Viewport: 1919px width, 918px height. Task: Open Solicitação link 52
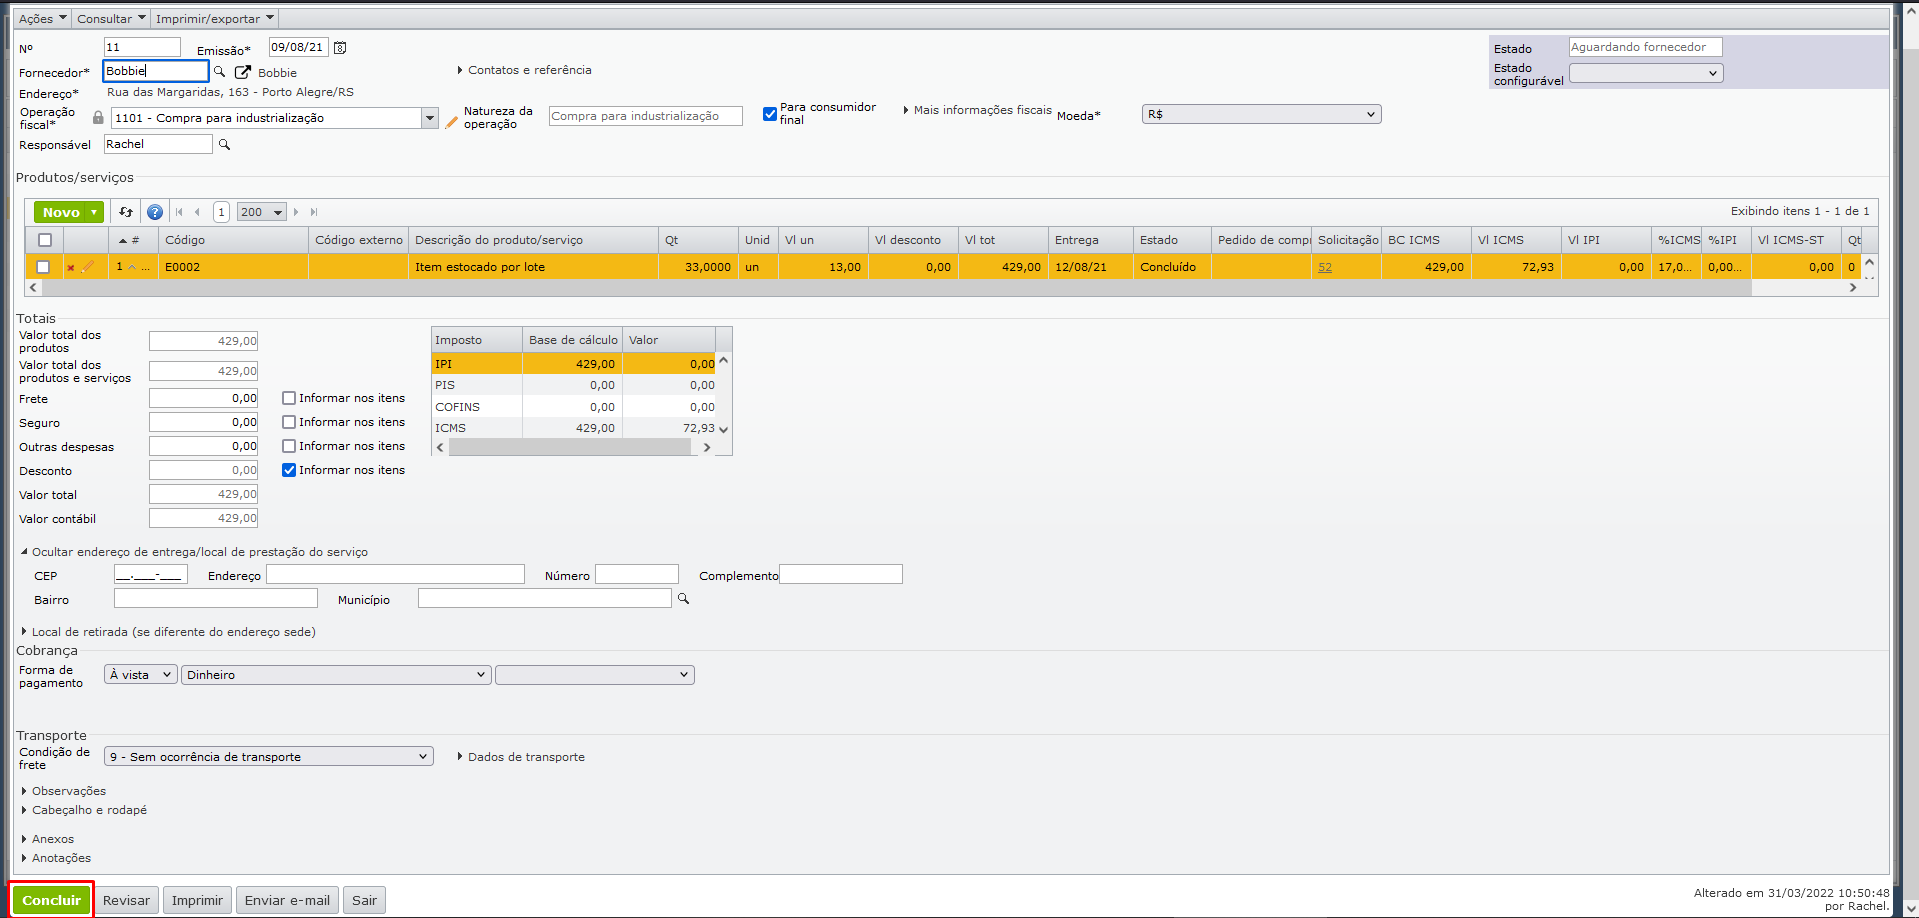coord(1325,268)
